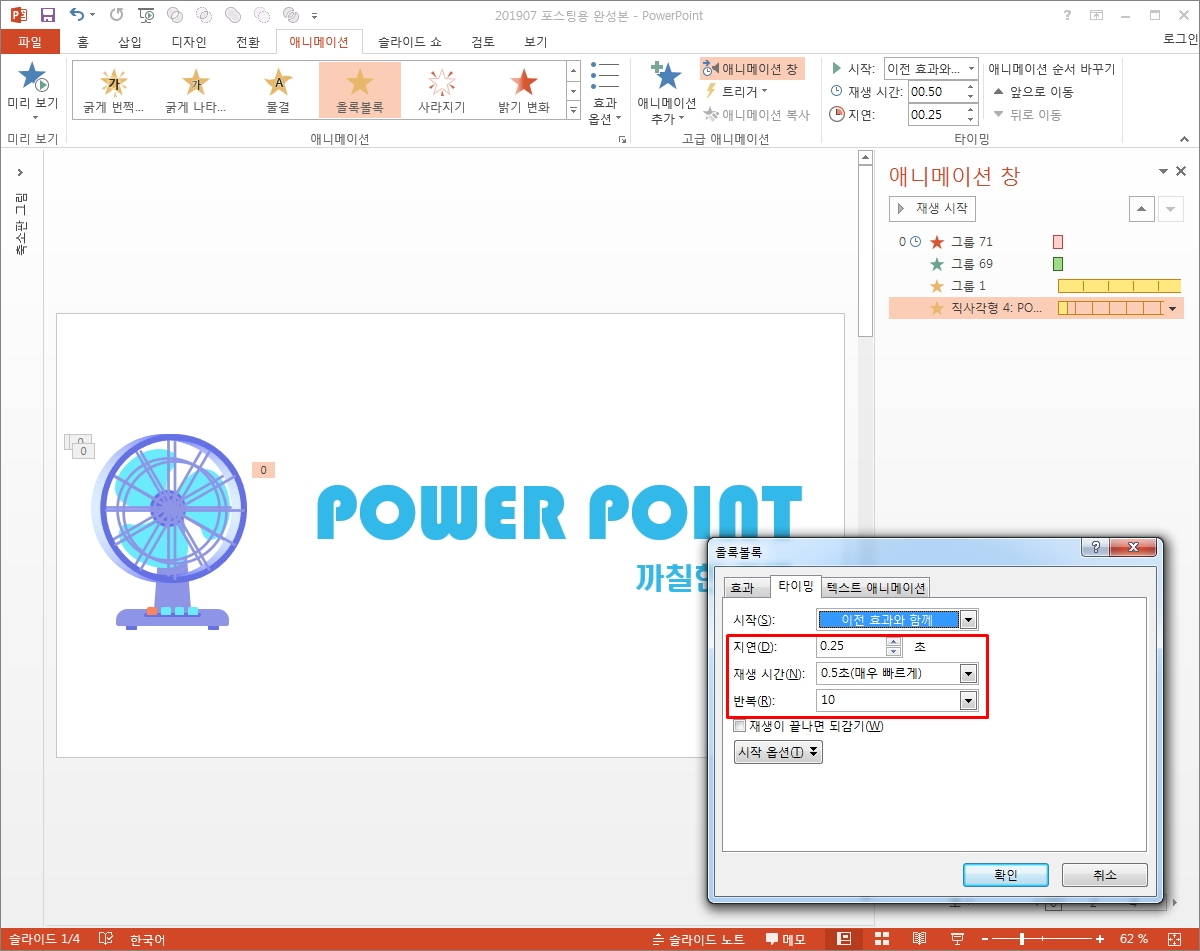Click the 지연 delay field in the dialog
The image size is (1200, 951).
851,646
